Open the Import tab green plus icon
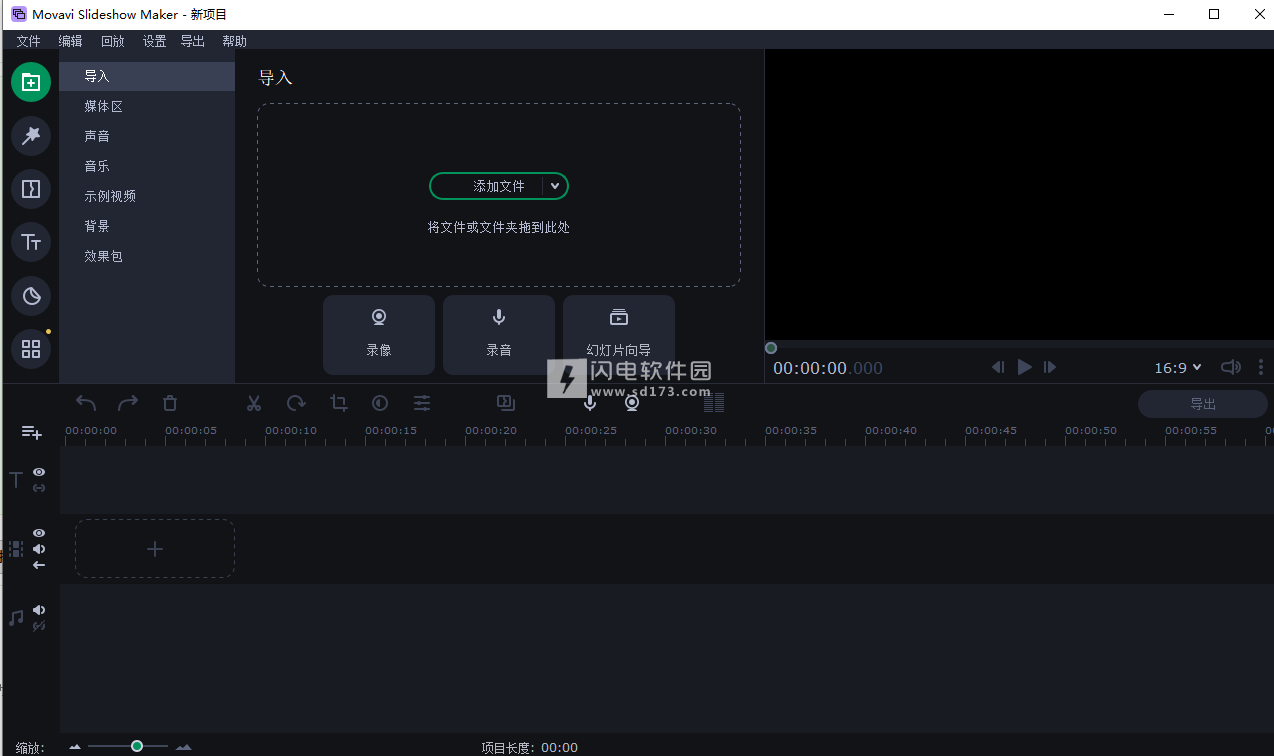Viewport: 1274px width, 756px height. tap(31, 82)
